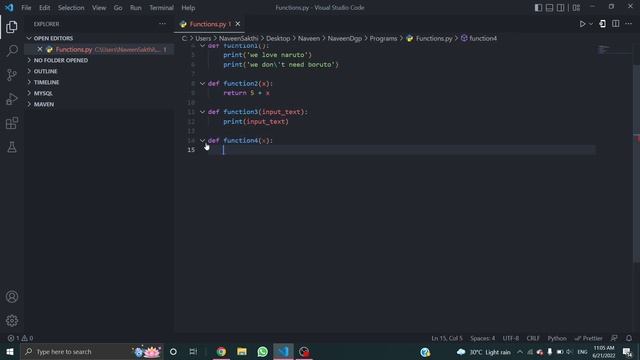The width and height of the screenshot is (640, 360).
Task: Expand the No Folder Opened section
Action: pyautogui.click(x=99, y=60)
